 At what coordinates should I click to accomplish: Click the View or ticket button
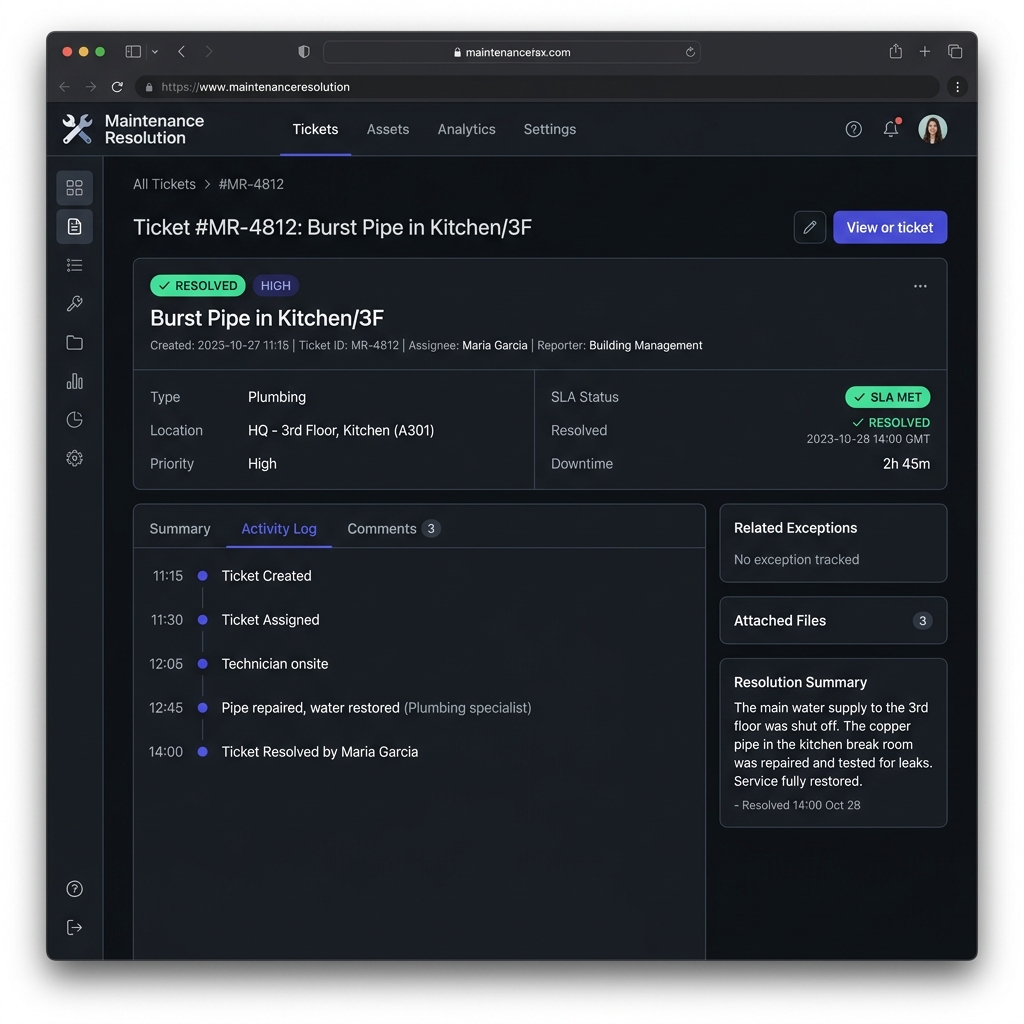click(890, 227)
